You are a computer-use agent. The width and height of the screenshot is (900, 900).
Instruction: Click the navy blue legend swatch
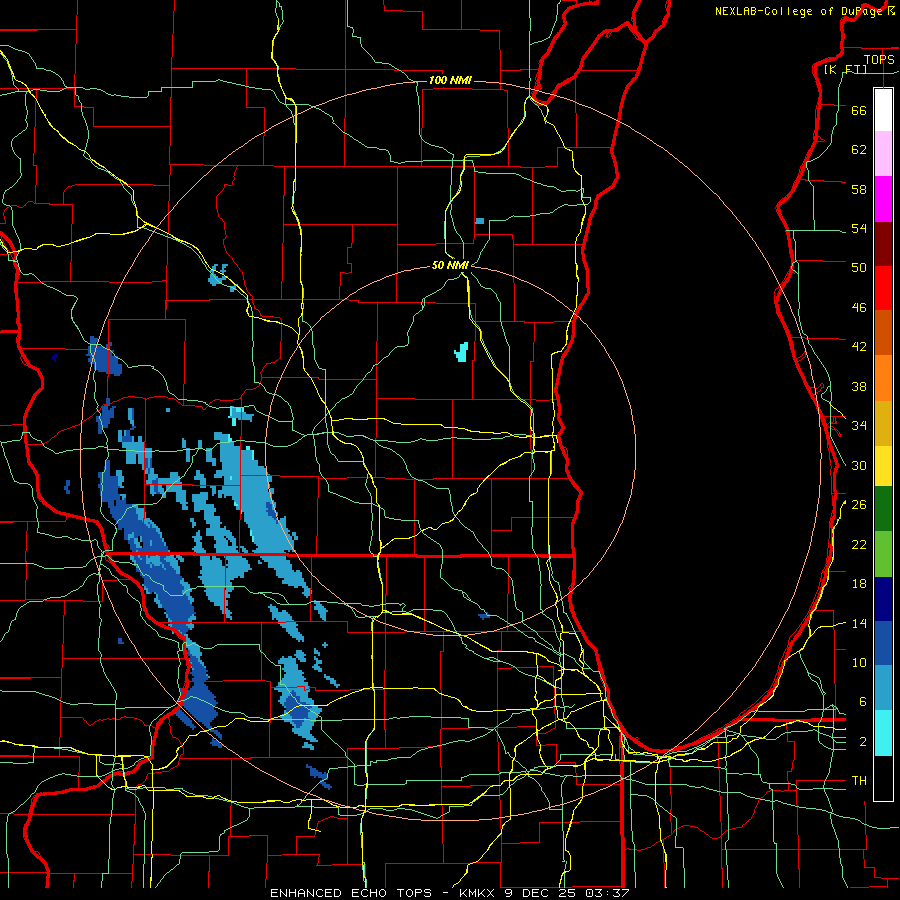[x=883, y=599]
